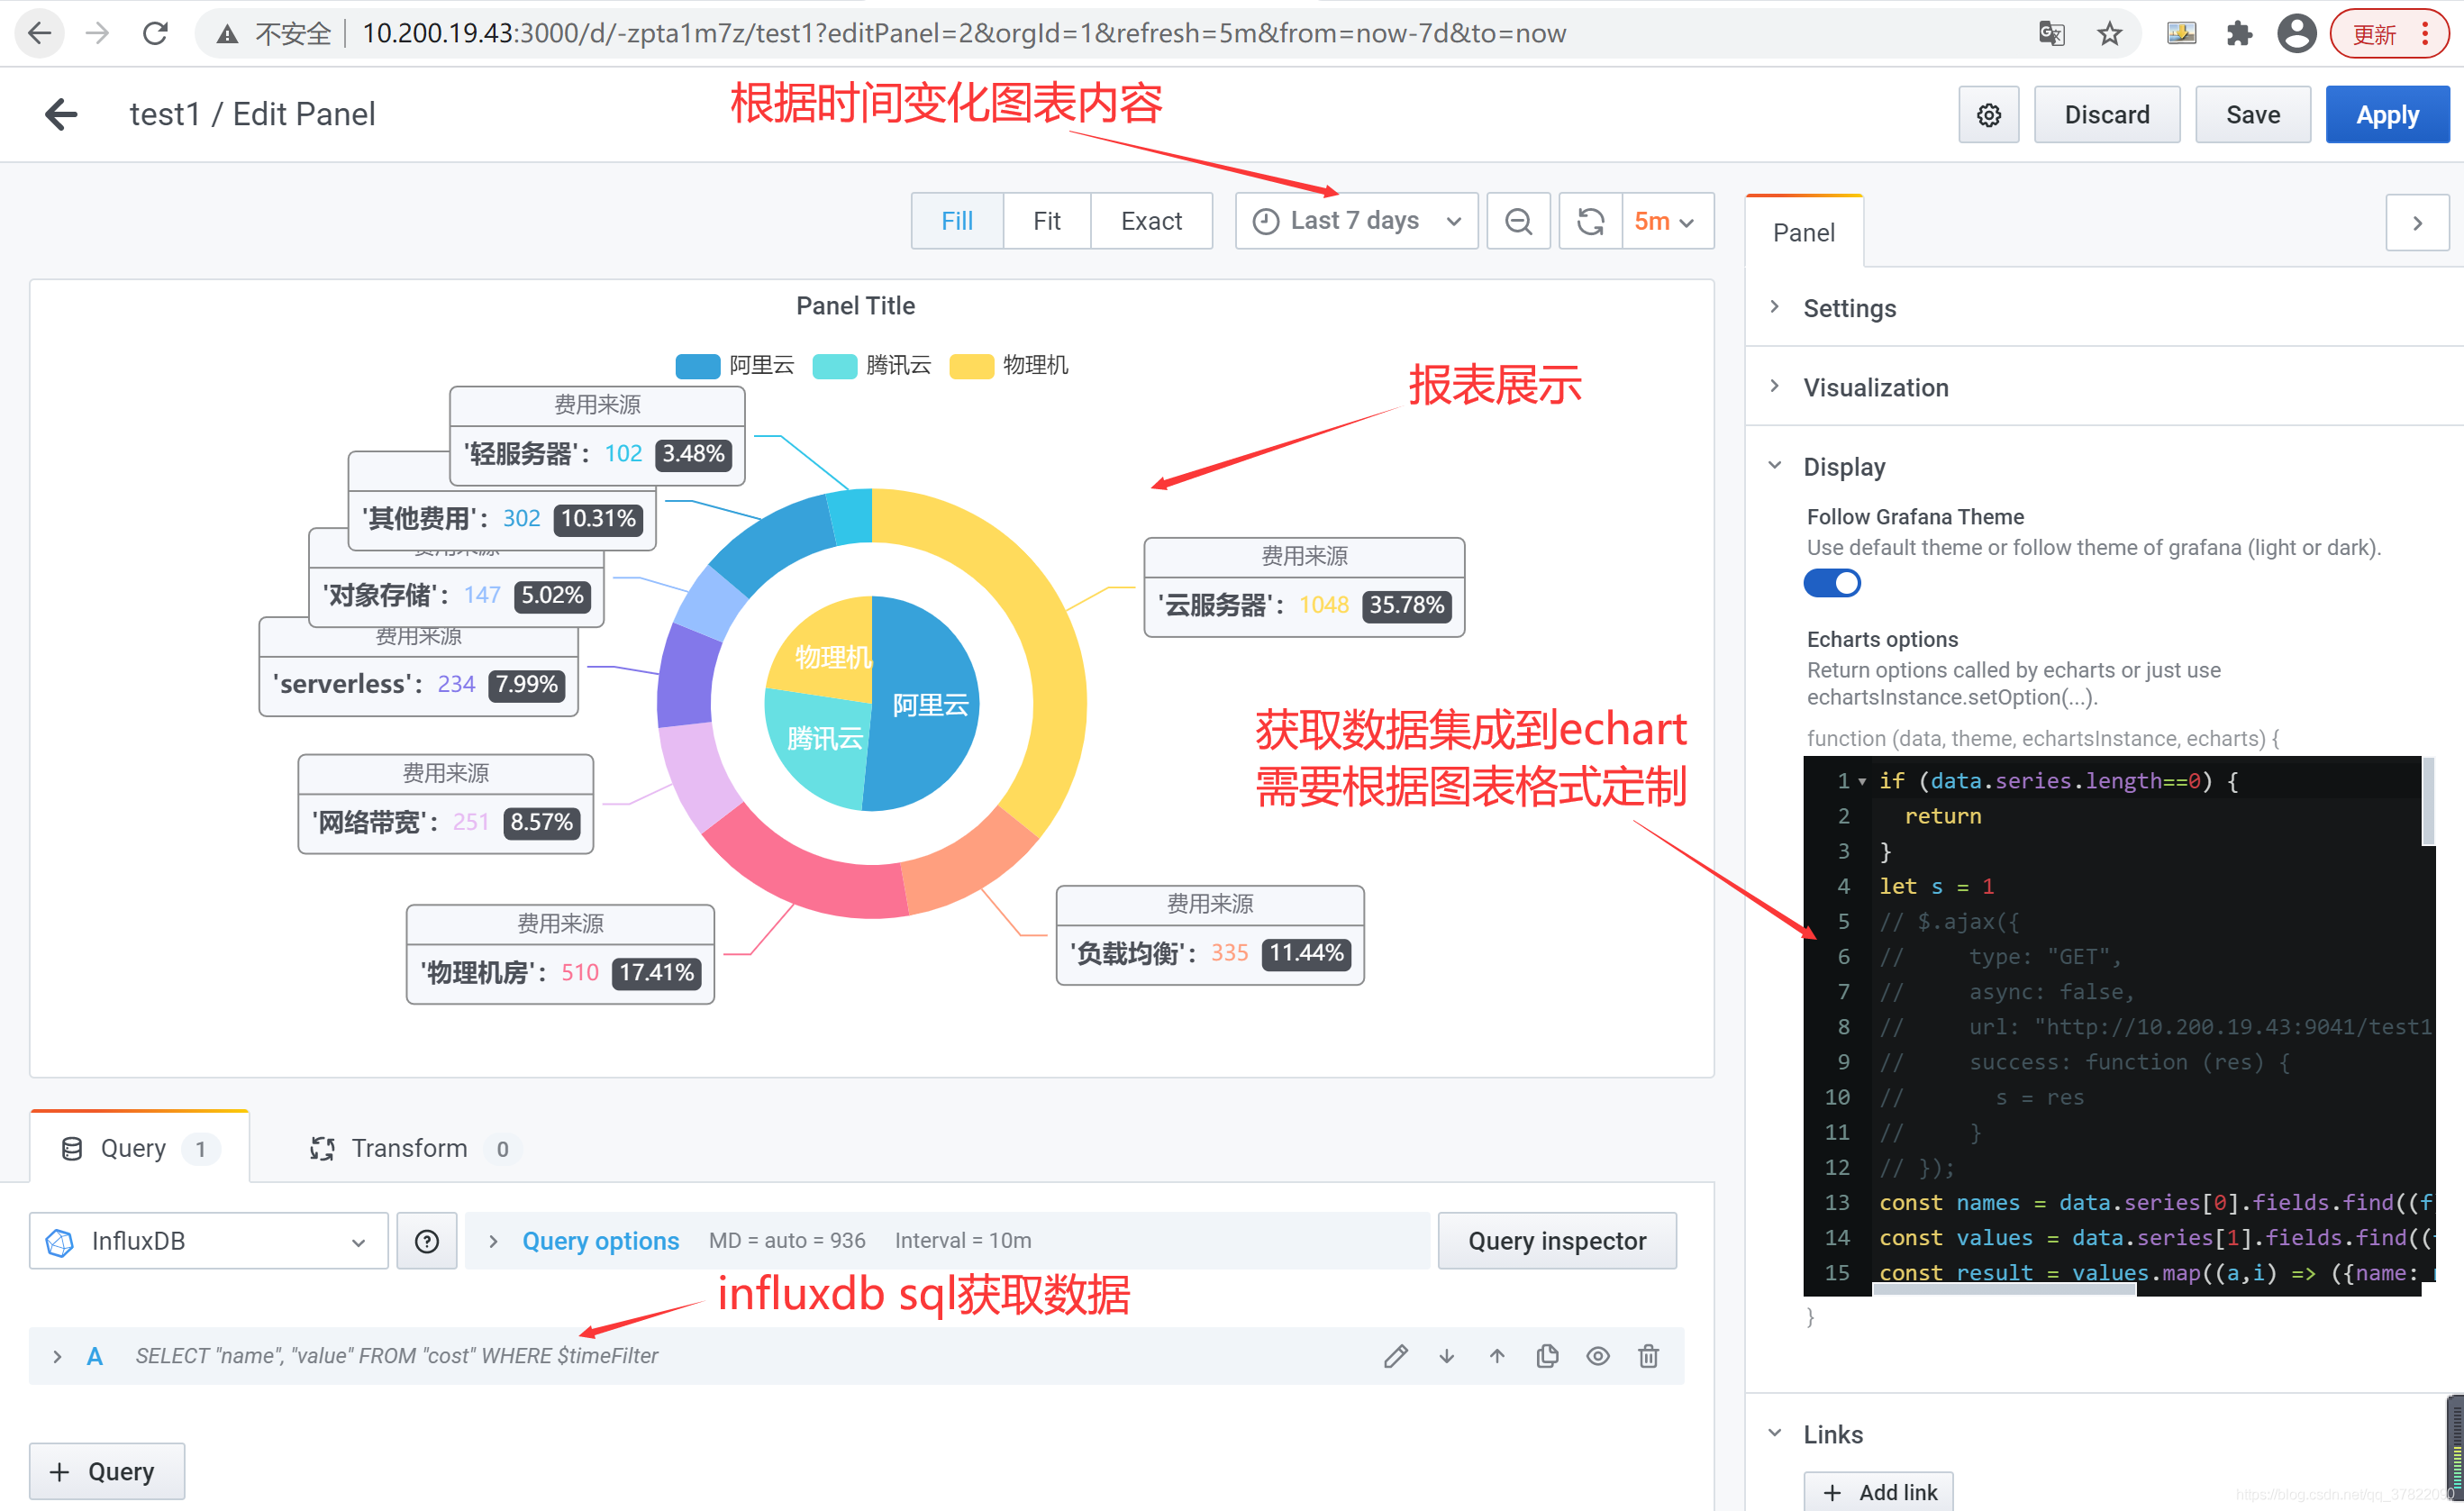Click the Query Inspector button

pyautogui.click(x=1558, y=1240)
